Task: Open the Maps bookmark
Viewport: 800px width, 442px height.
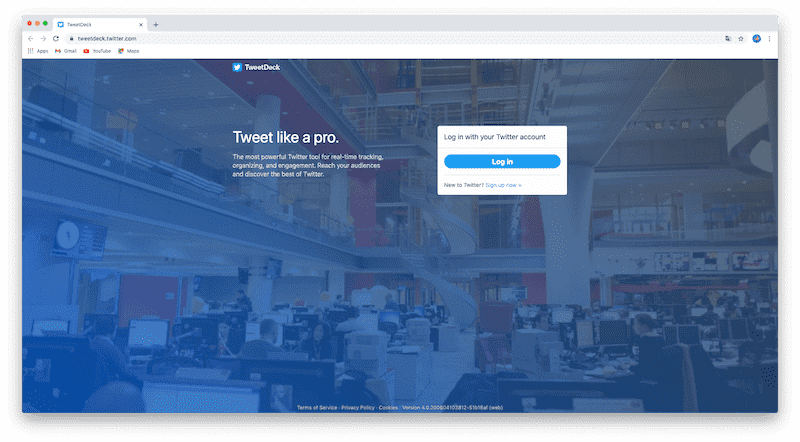Action: 128,50
